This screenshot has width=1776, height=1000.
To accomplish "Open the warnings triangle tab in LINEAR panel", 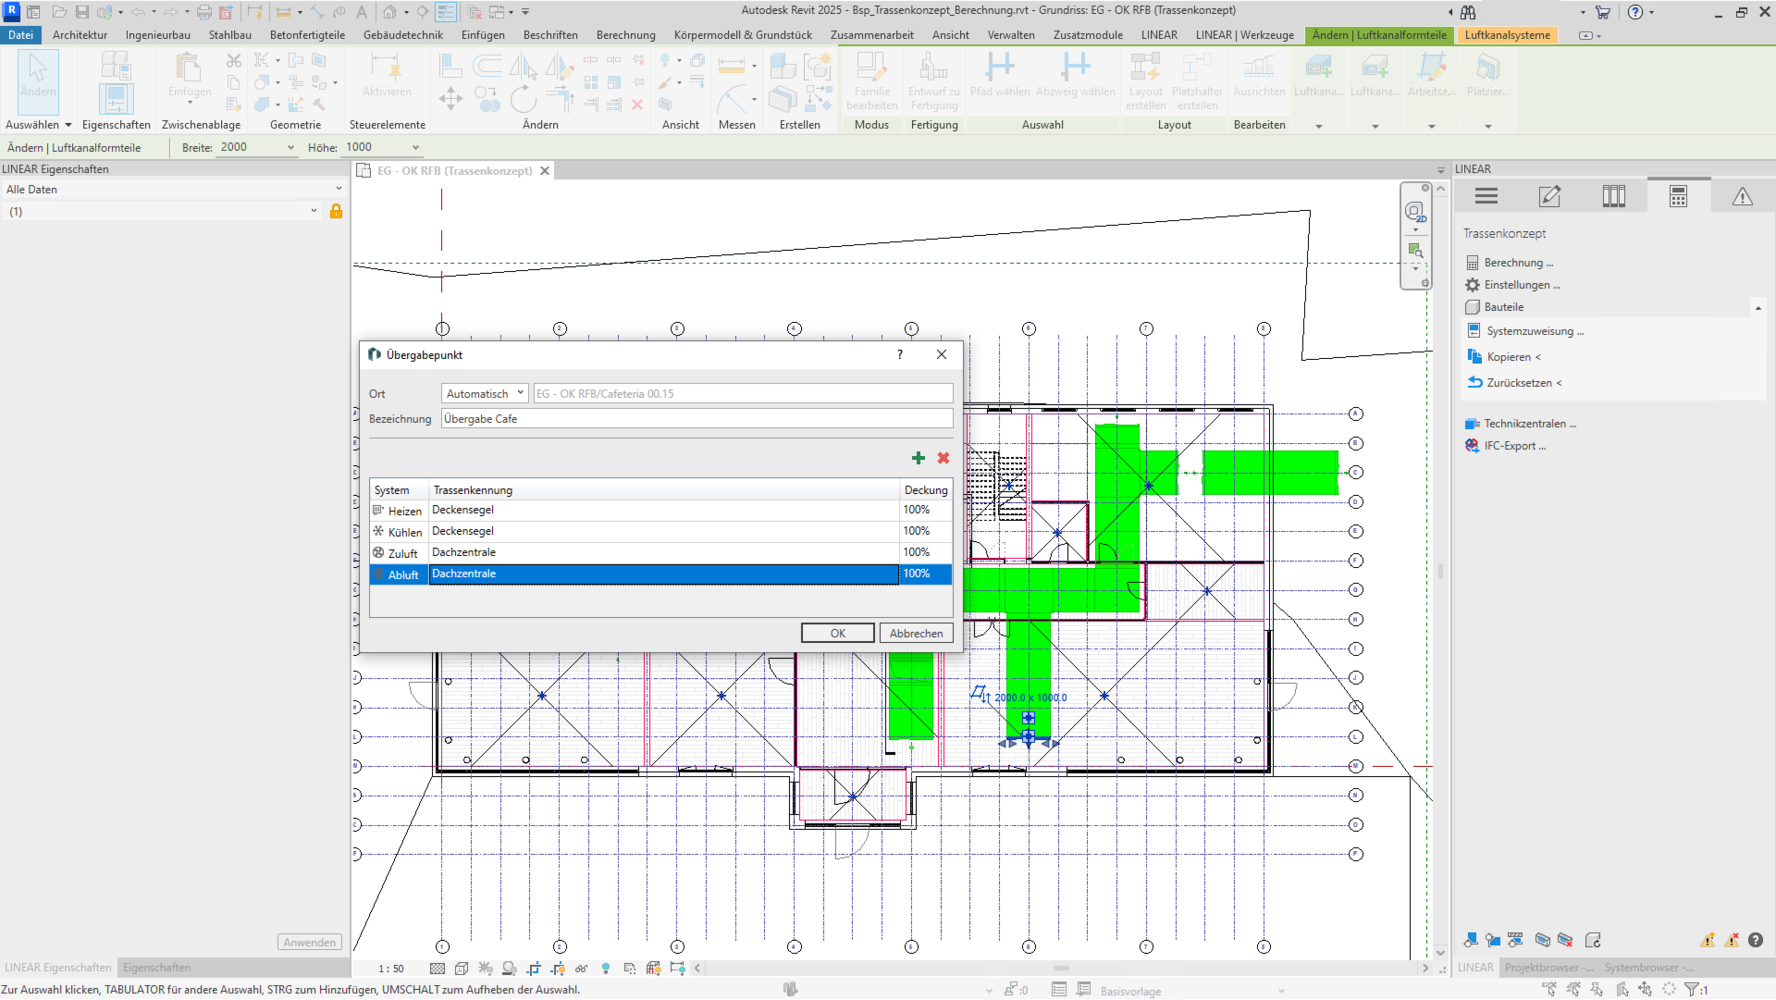I will pos(1742,197).
